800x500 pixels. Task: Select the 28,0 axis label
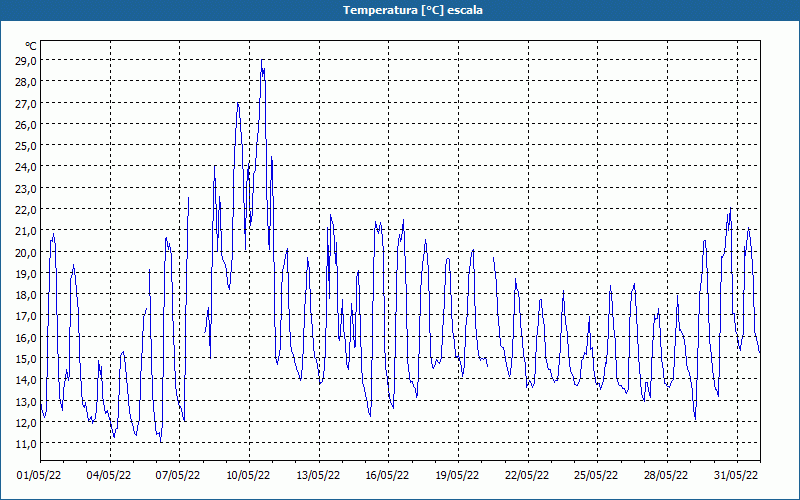pyautogui.click(x=26, y=82)
